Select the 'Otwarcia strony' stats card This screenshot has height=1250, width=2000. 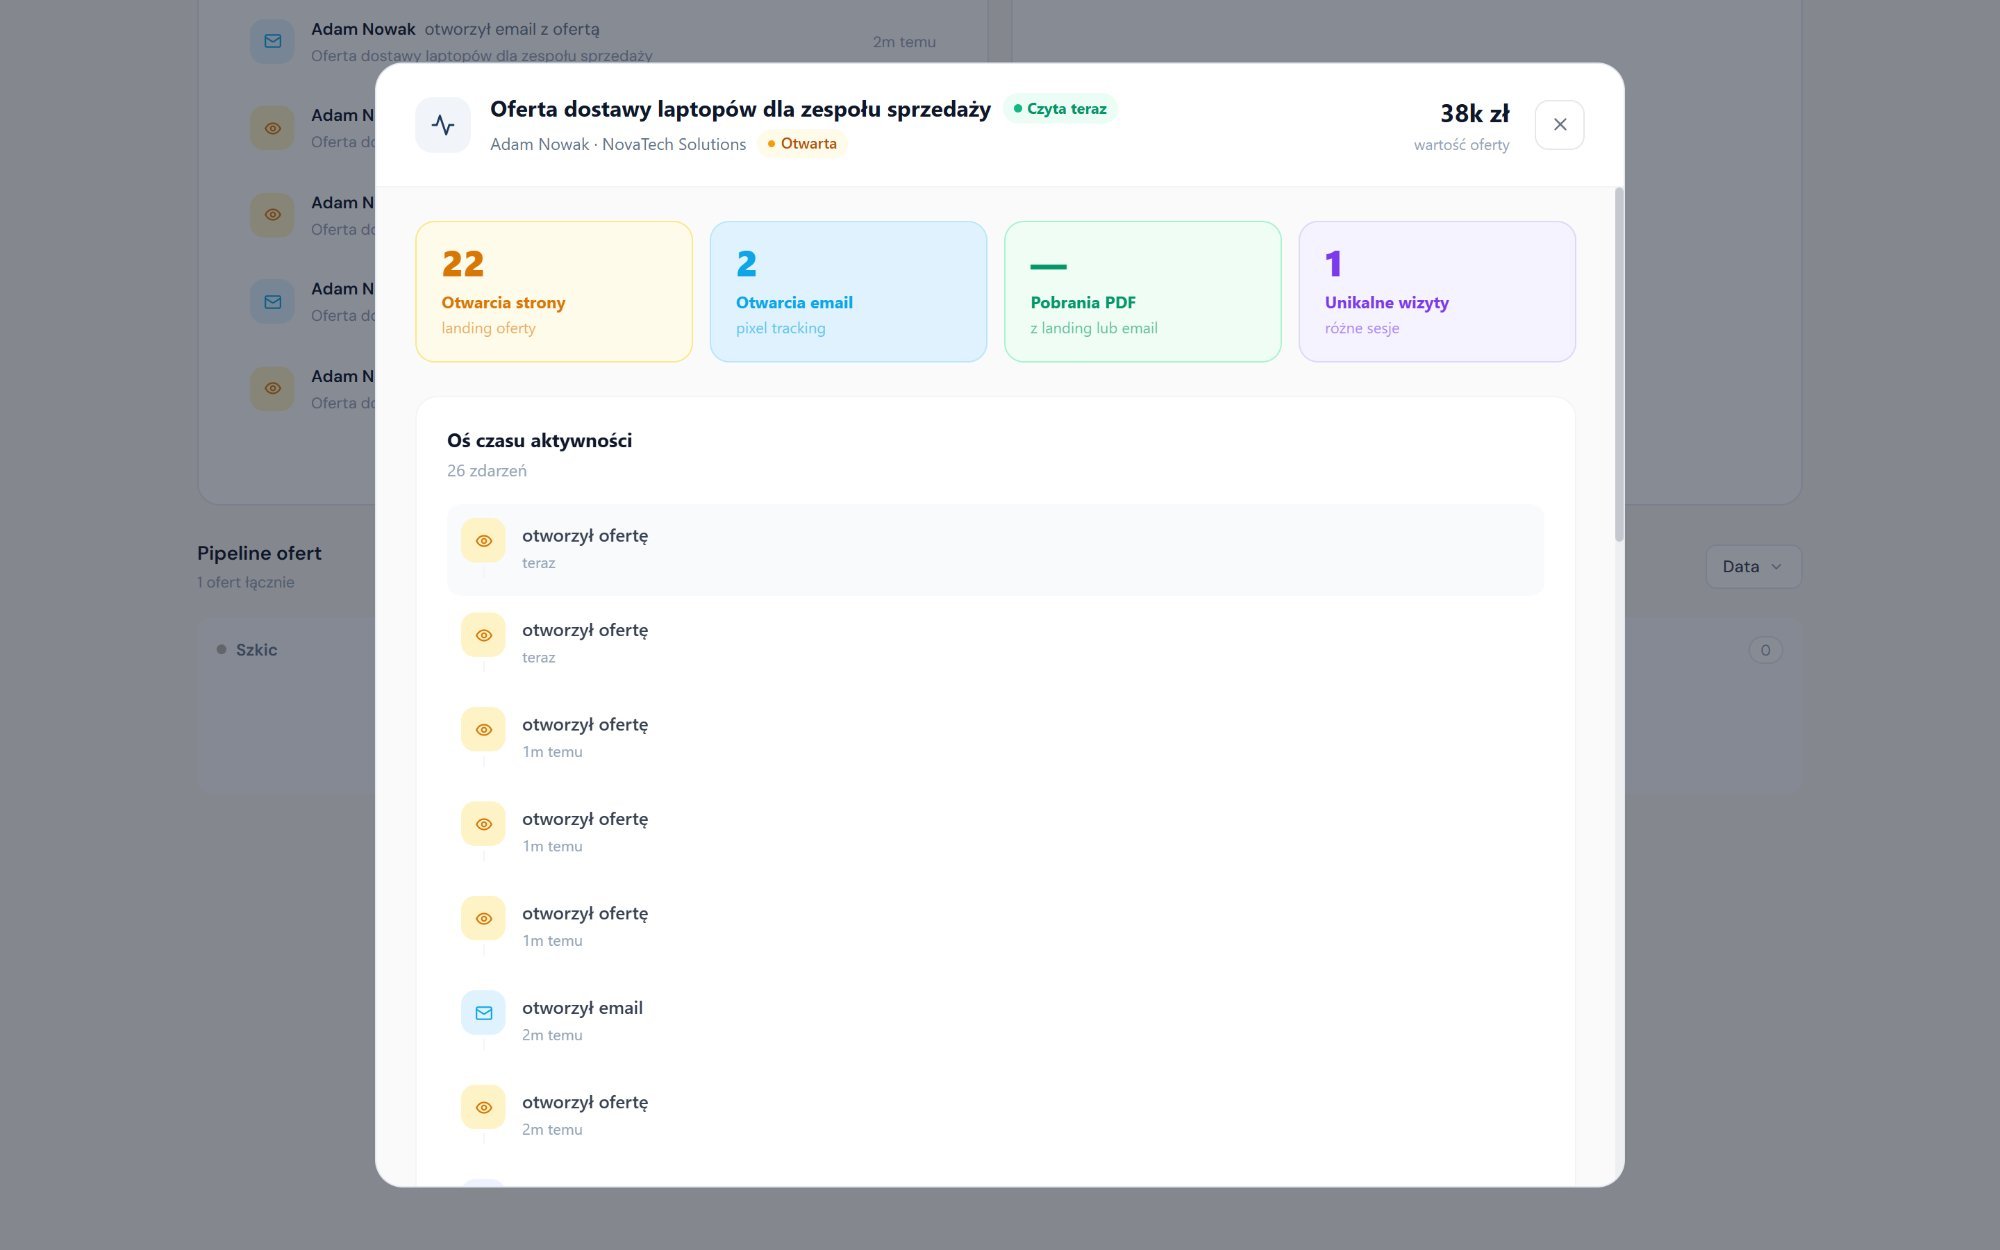tap(553, 291)
